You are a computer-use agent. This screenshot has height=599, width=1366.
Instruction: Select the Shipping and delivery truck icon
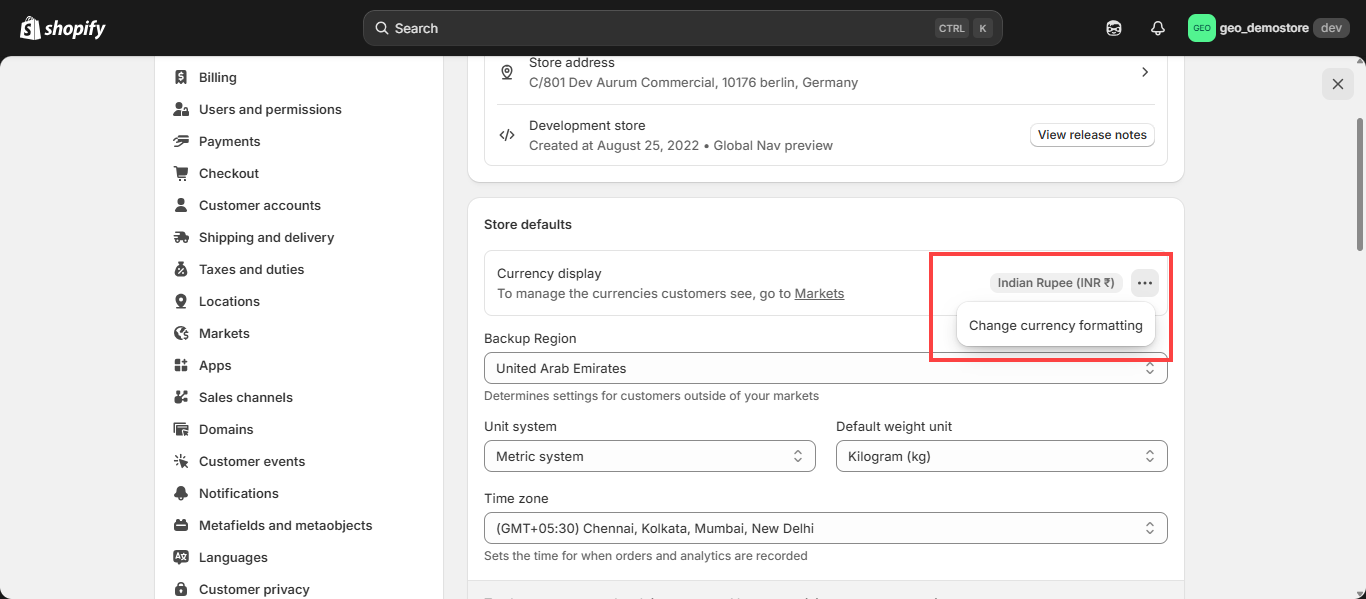click(x=181, y=237)
